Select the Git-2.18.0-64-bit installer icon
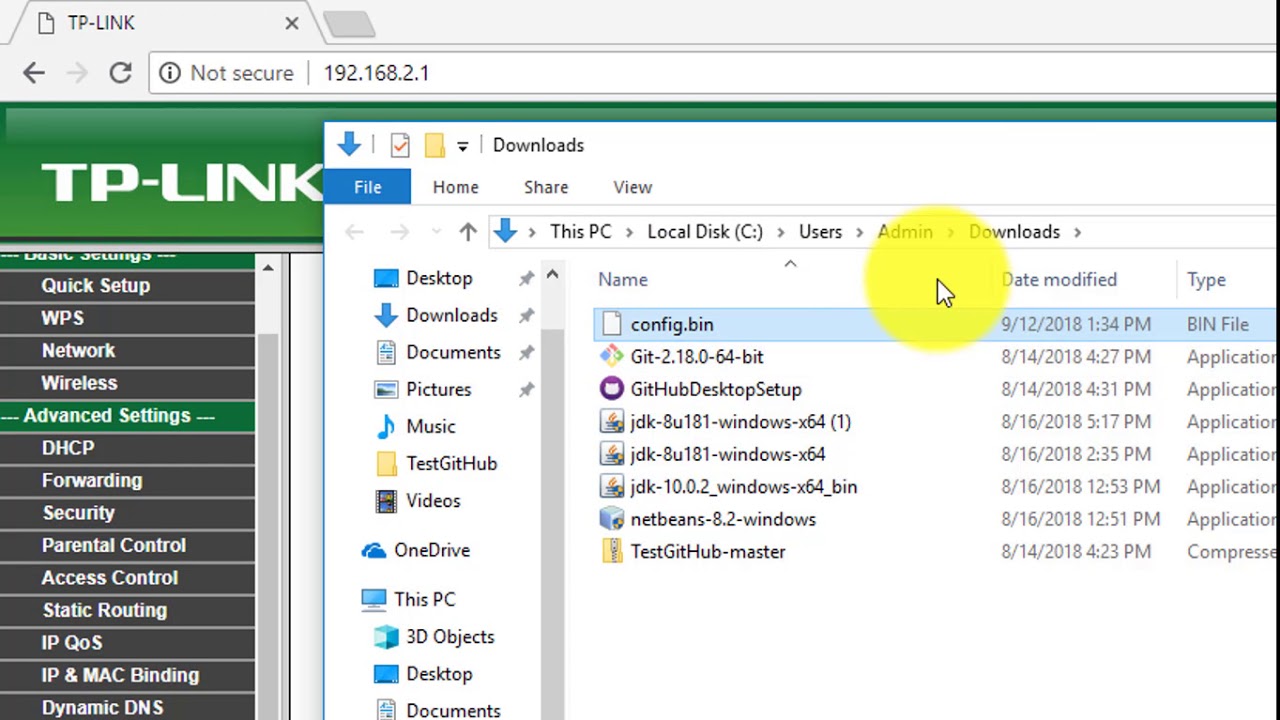 click(612, 356)
